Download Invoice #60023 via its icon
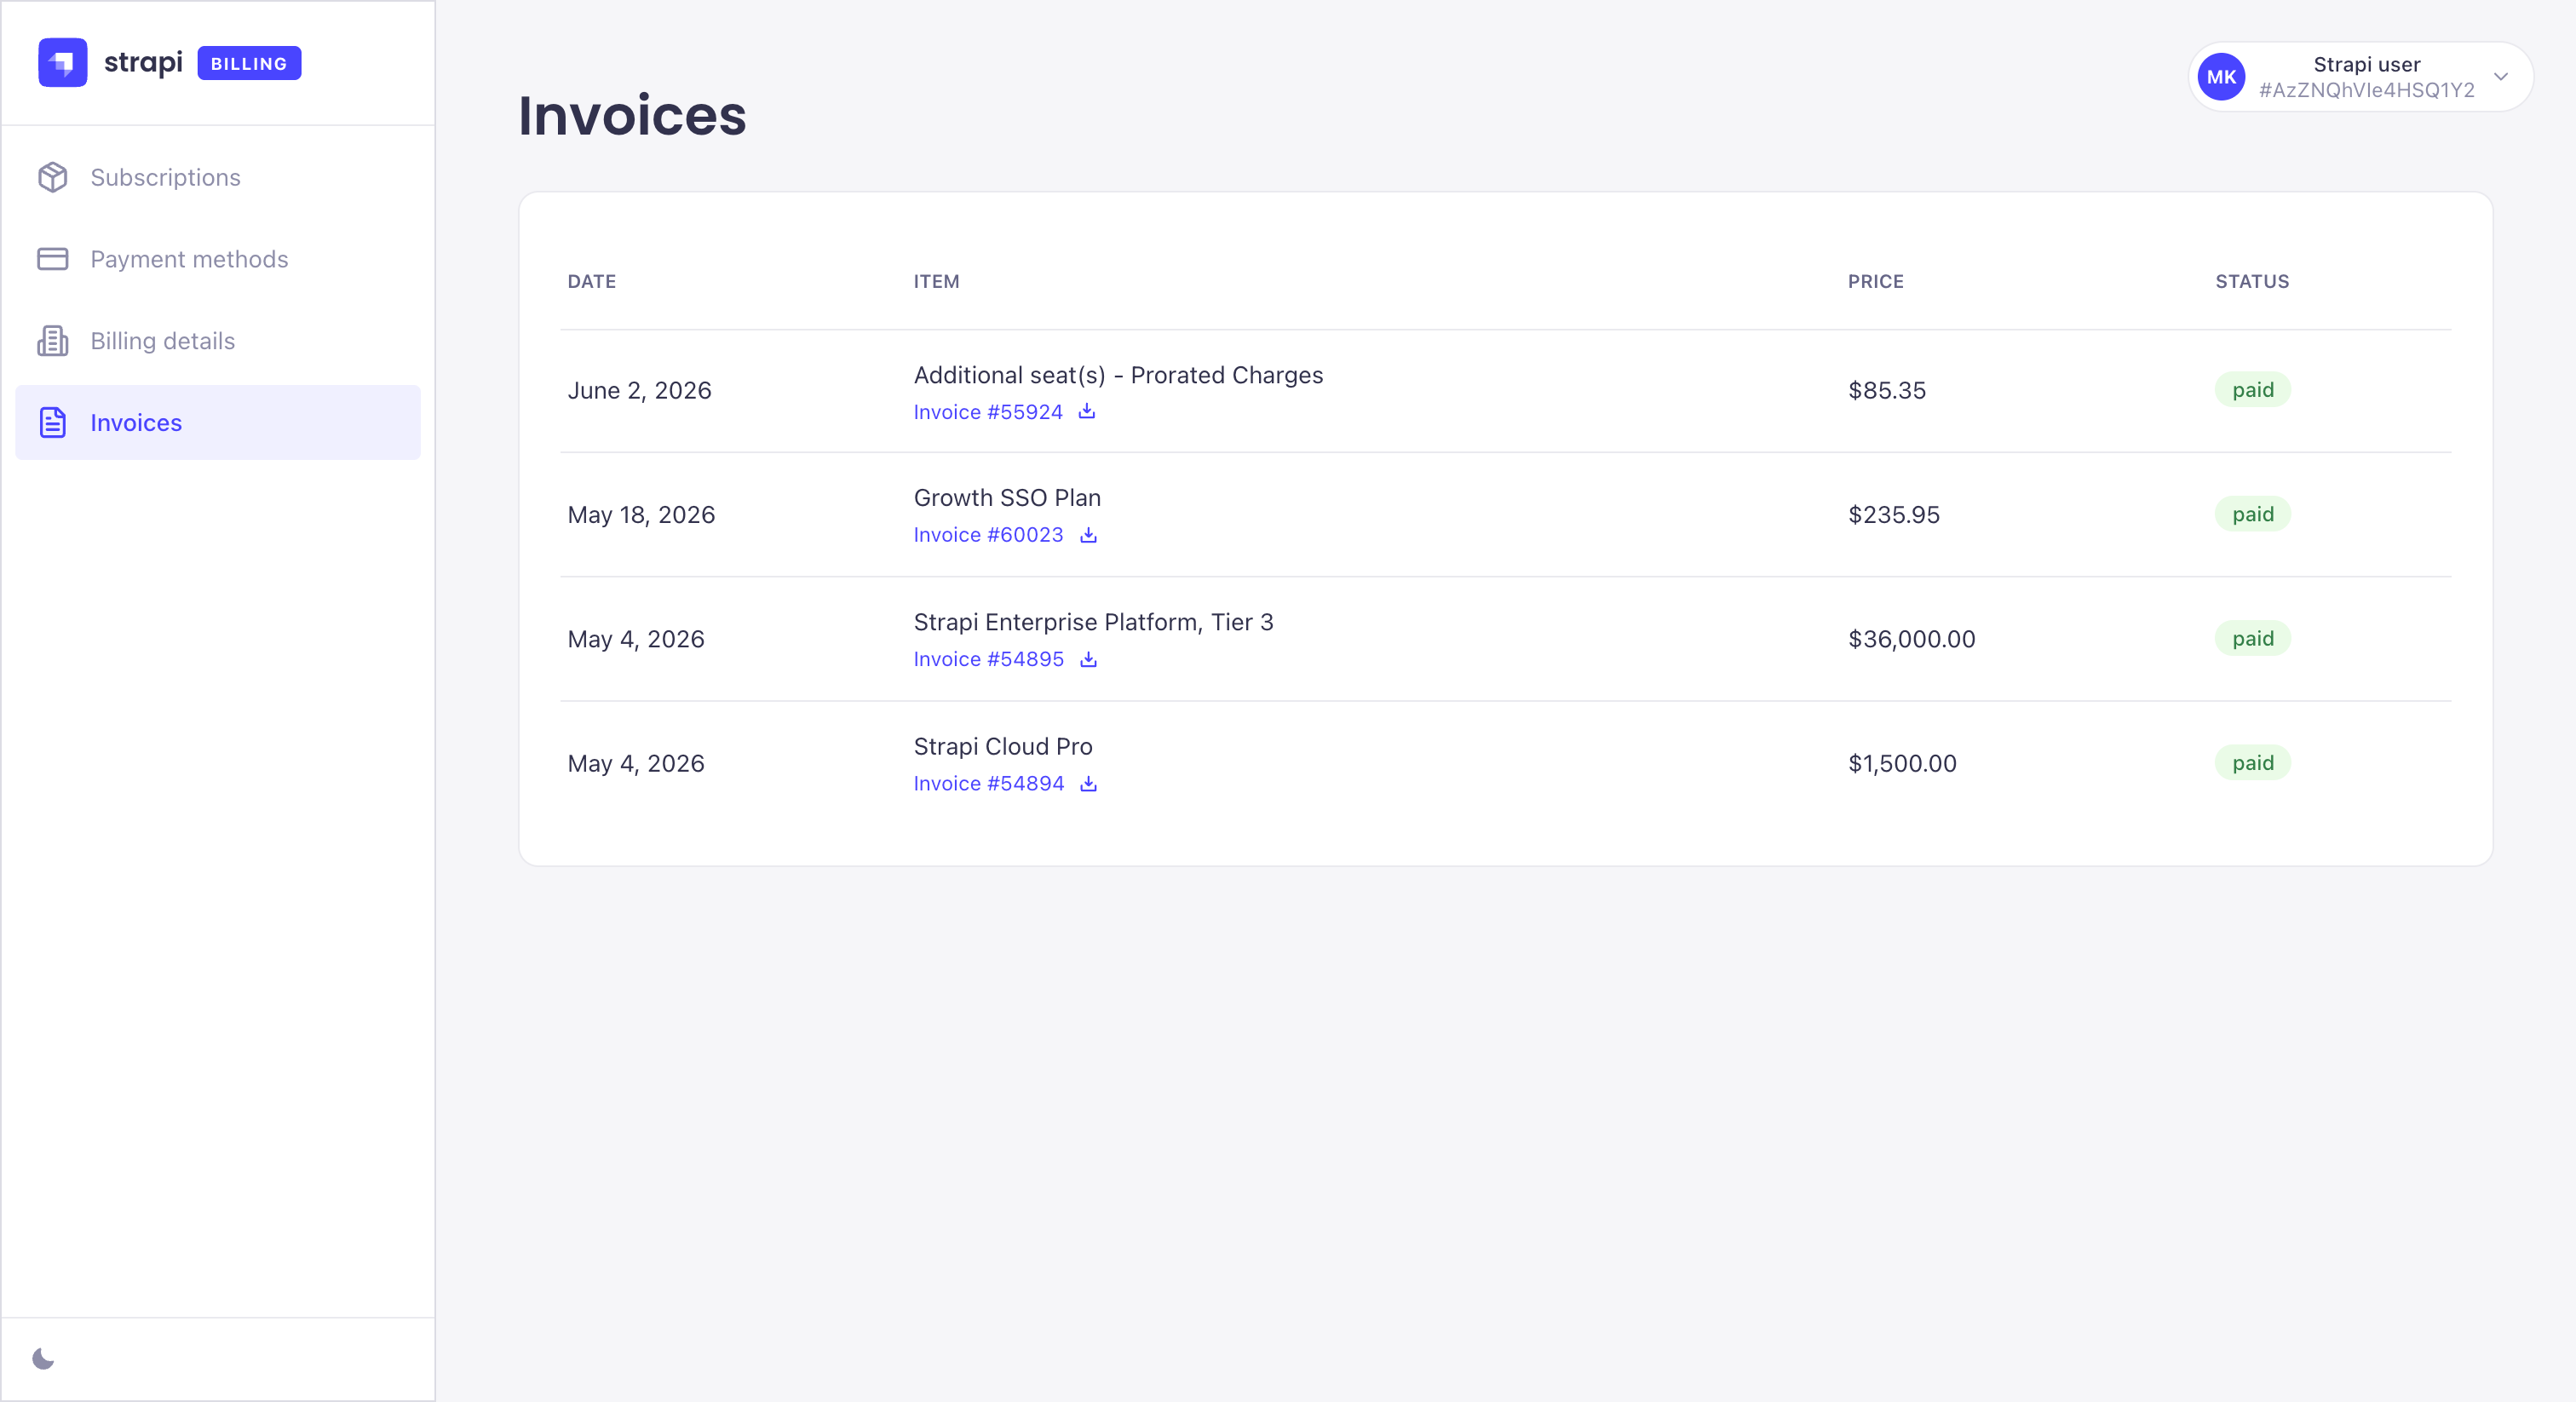2576x1402 pixels. 1088,535
